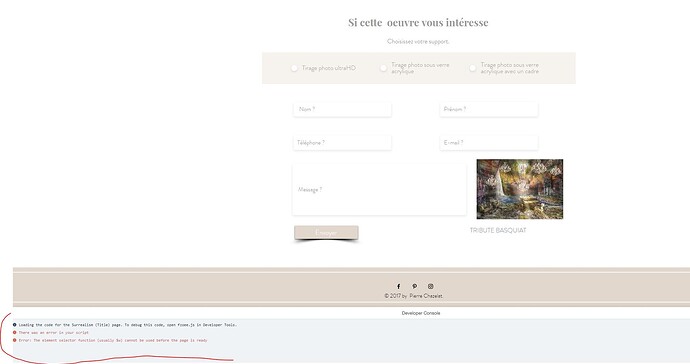Screen dimensions: 690x364
Task: Click the '© 2017 by Pierre Chazelet' copyright text
Action: (x=413, y=296)
